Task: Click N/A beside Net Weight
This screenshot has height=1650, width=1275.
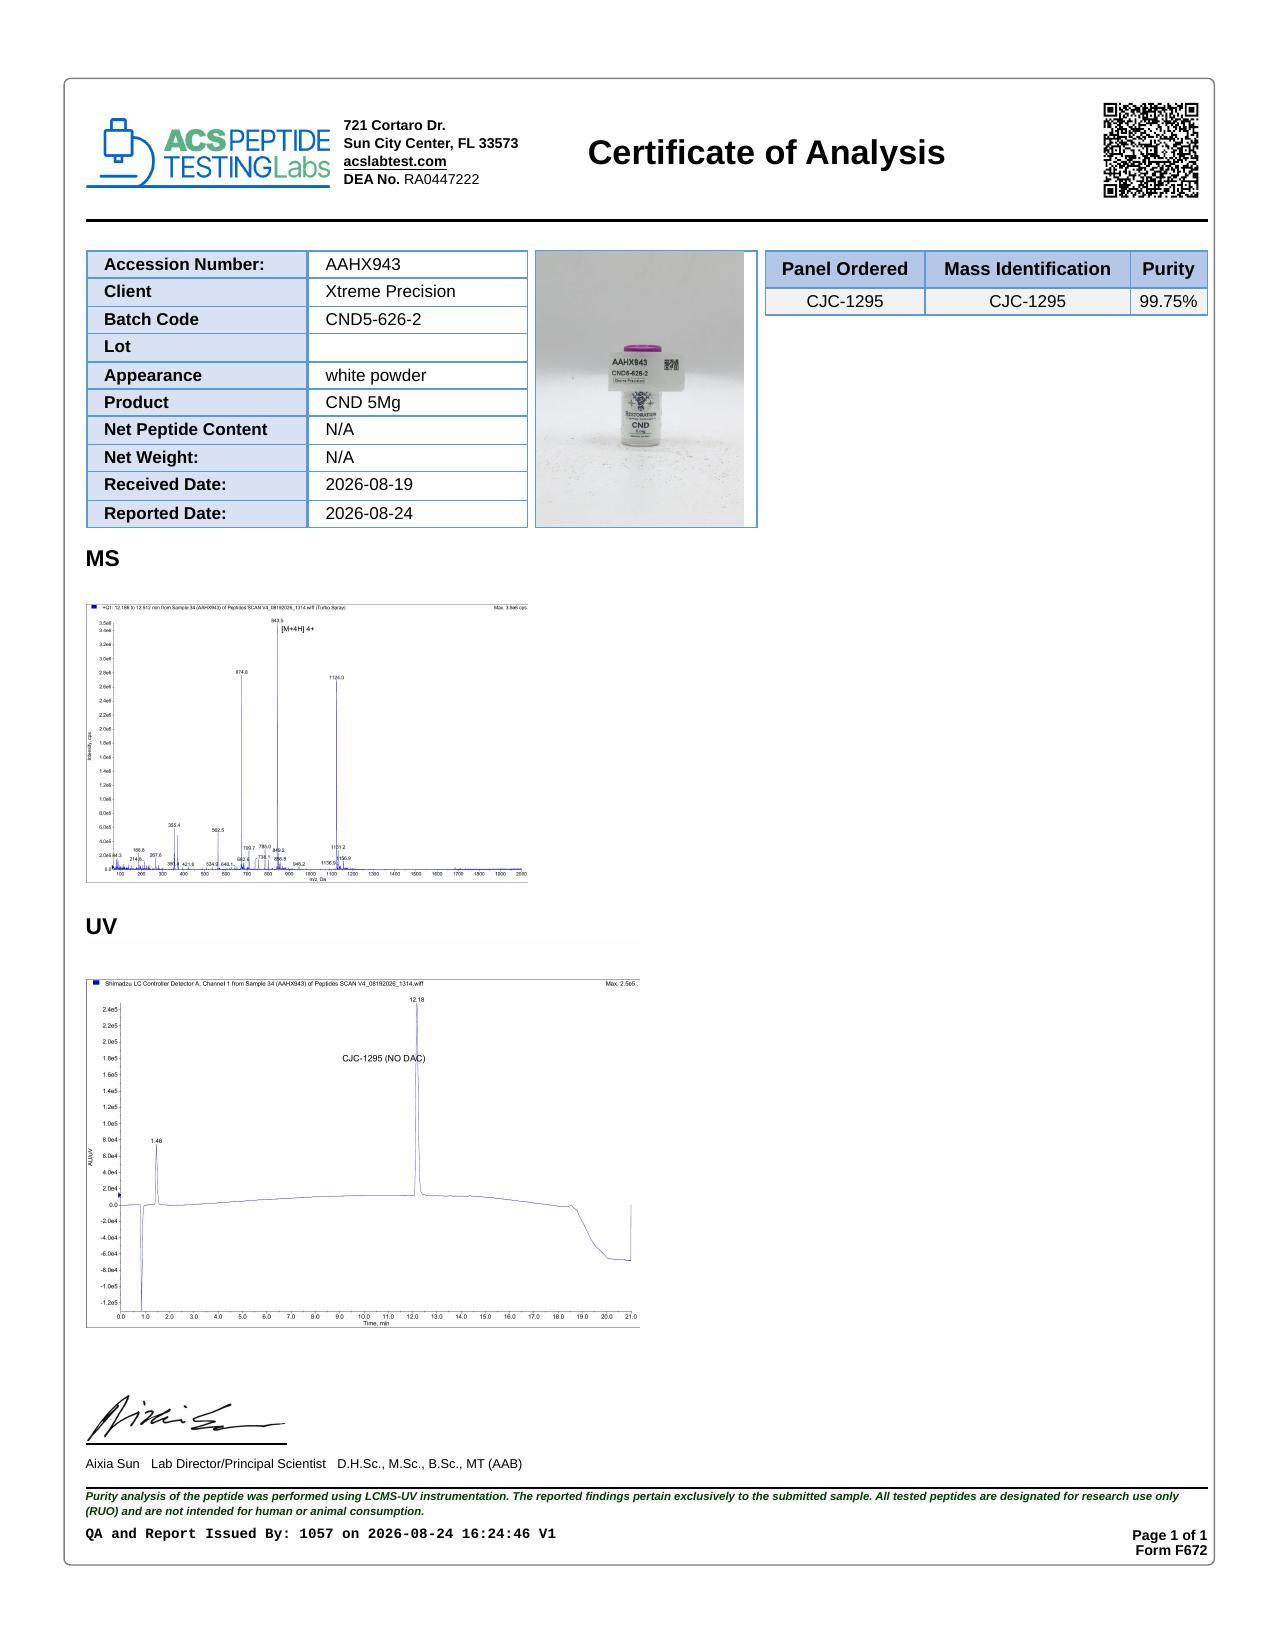Action: pyautogui.click(x=339, y=457)
